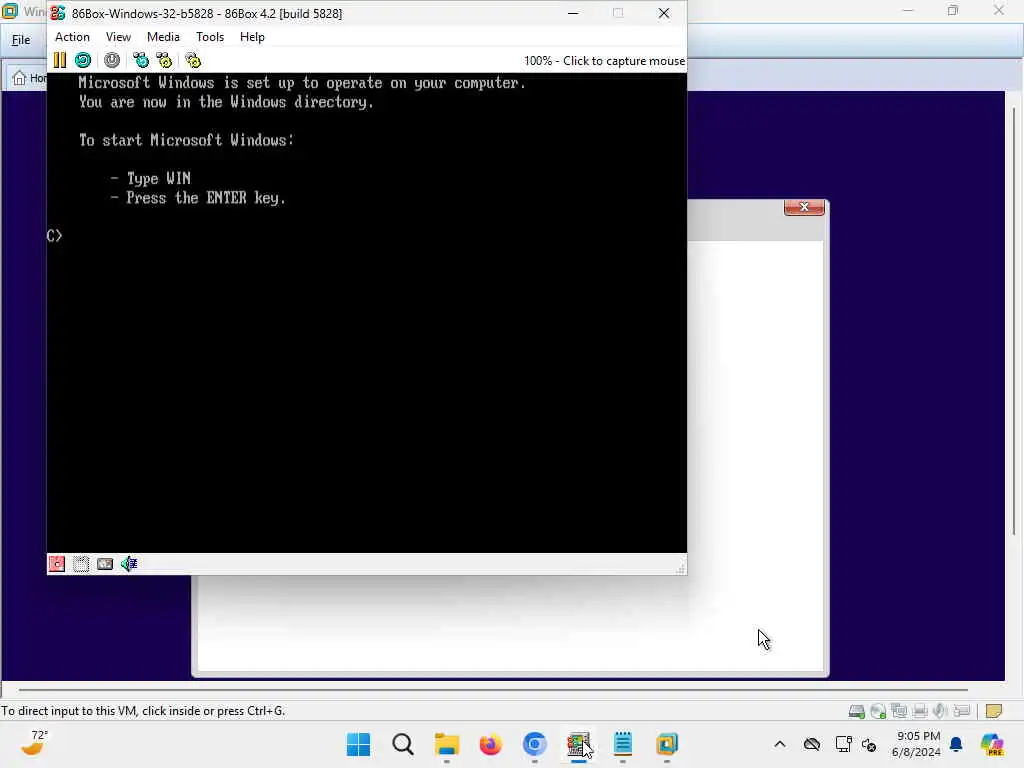Open the Media menu

(x=163, y=37)
